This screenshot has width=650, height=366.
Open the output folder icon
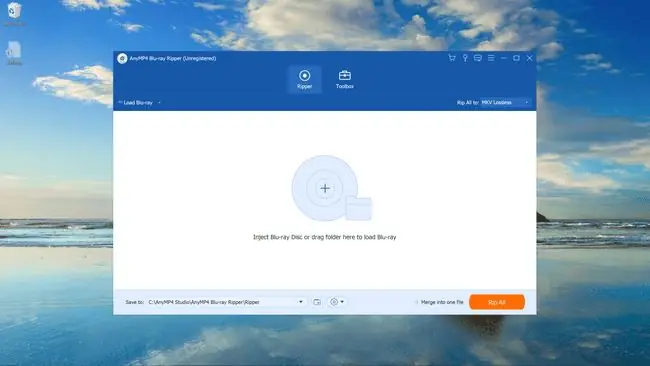tap(317, 302)
